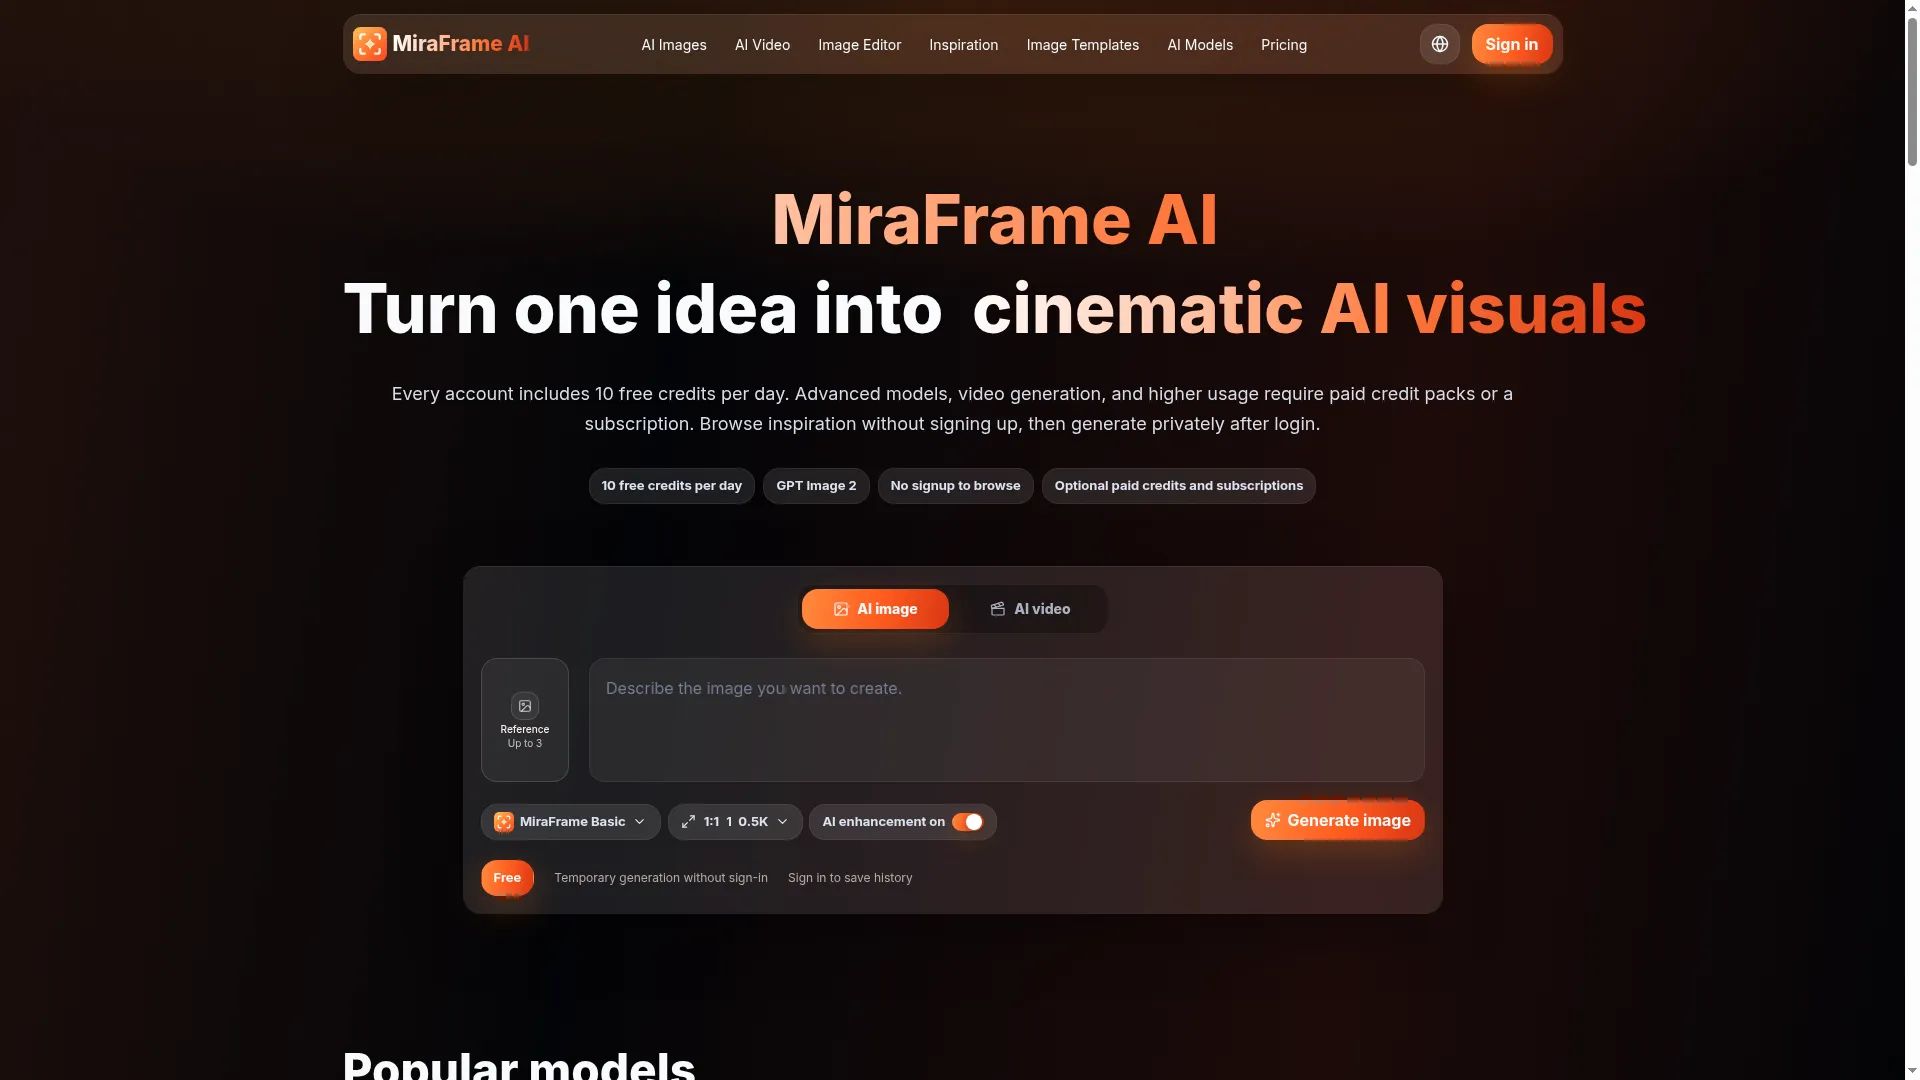Select the AI image tab
Viewport: 1920px width, 1080px height.
[x=875, y=609]
